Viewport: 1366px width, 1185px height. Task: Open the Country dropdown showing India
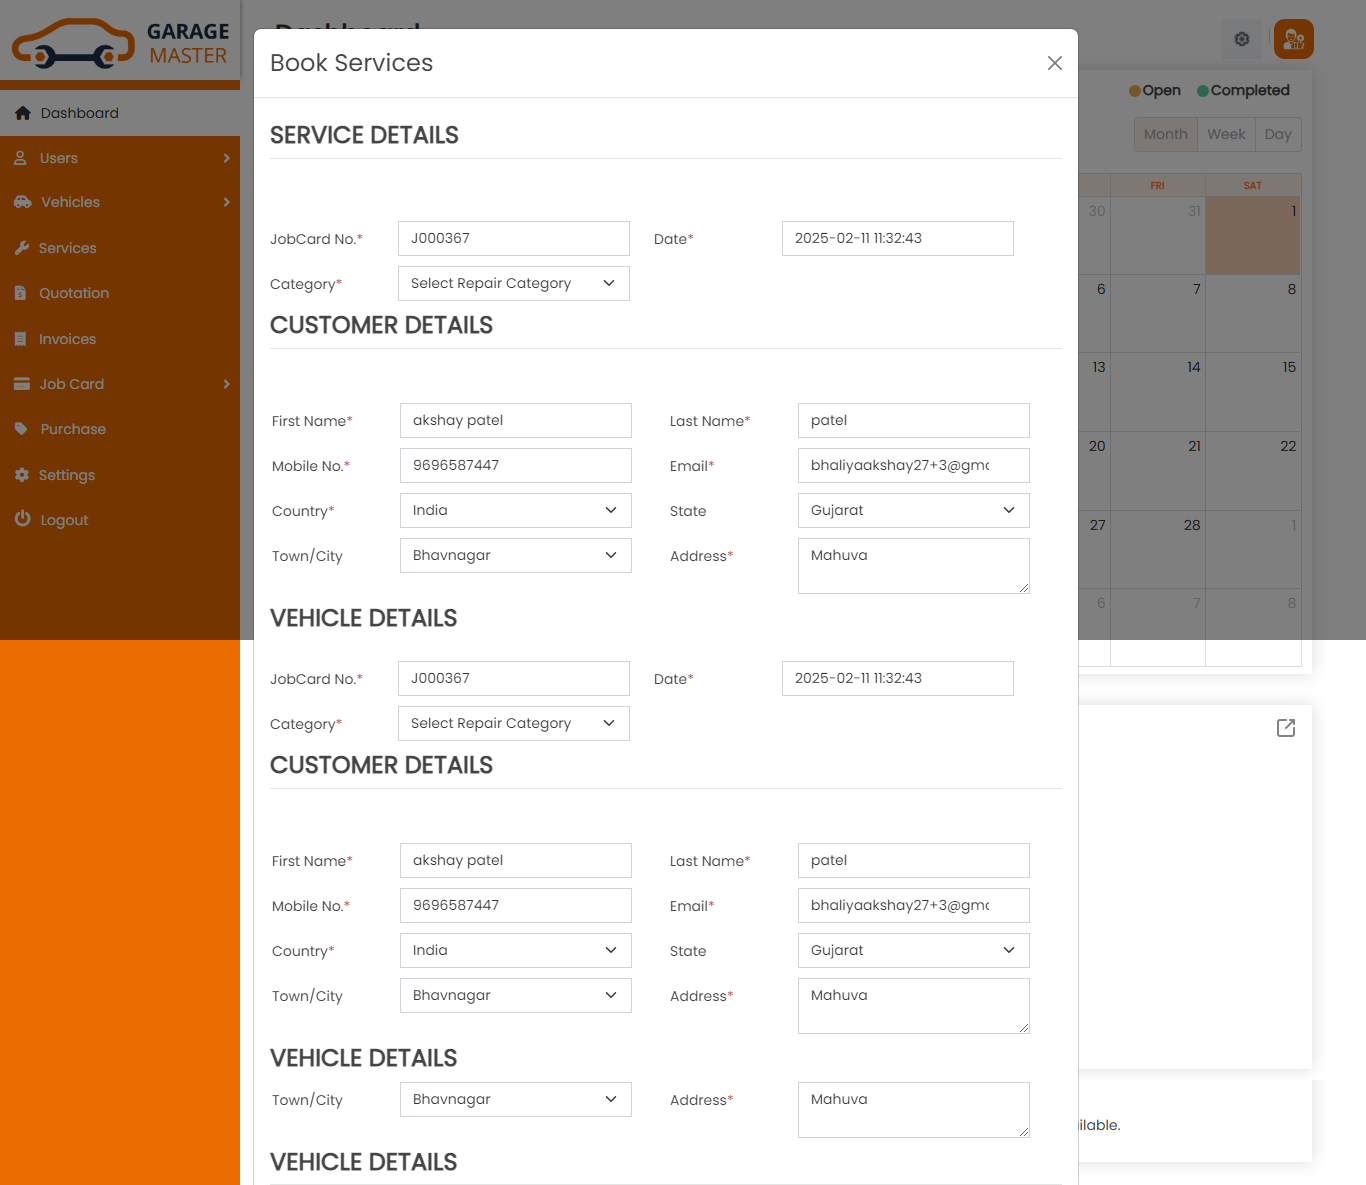click(x=515, y=510)
